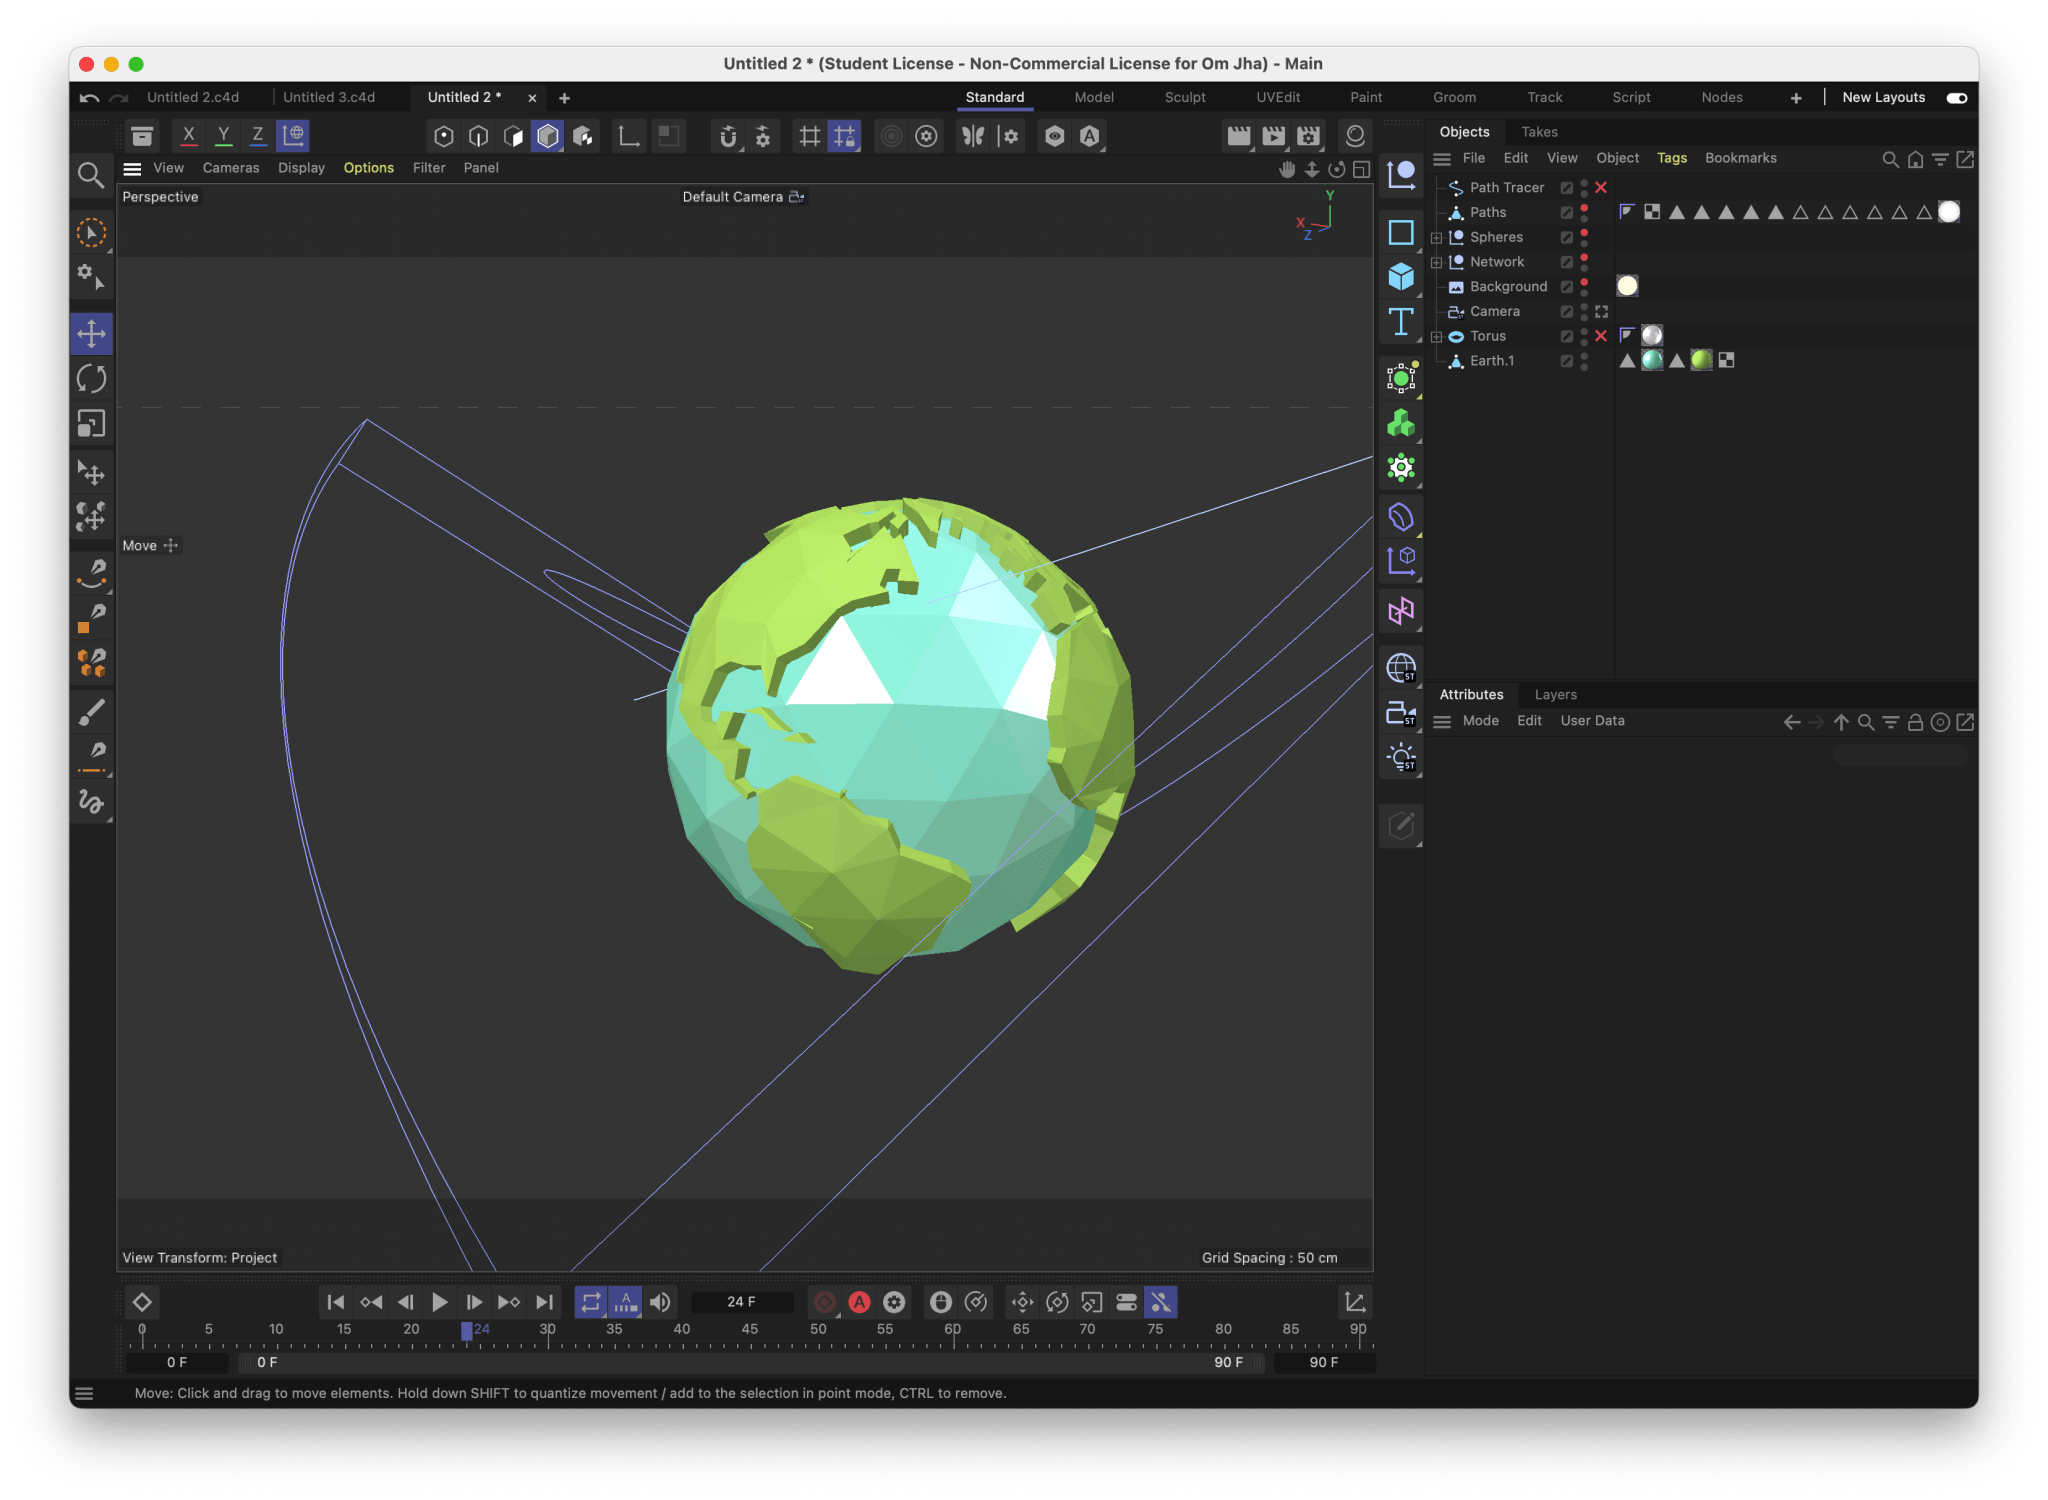Enable Snap magnet icon

coord(728,136)
